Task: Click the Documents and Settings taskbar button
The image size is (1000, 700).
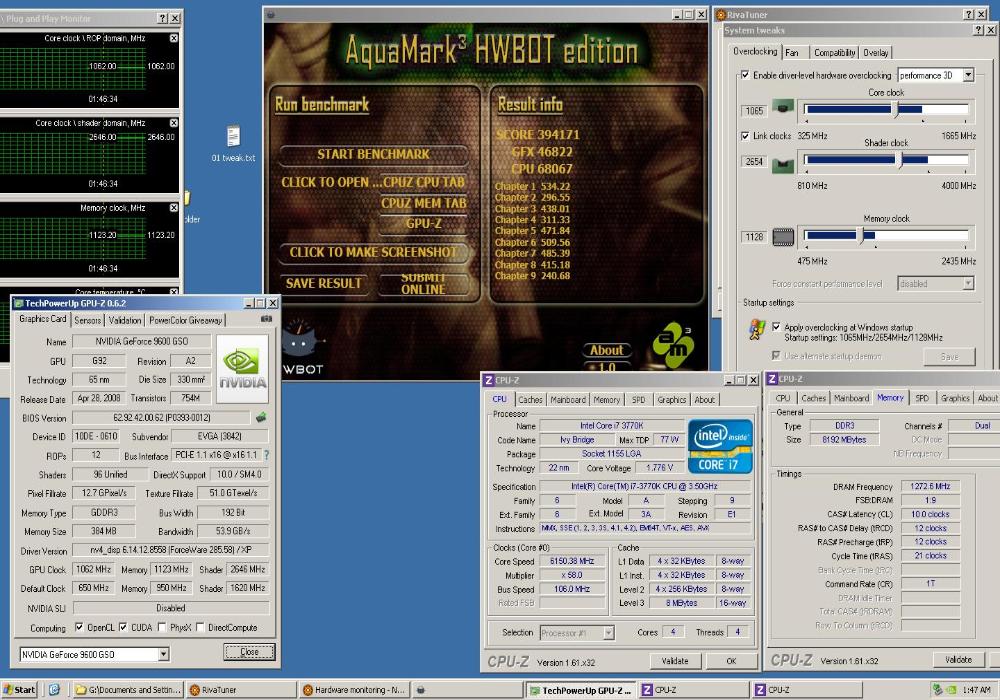Action: [129, 690]
